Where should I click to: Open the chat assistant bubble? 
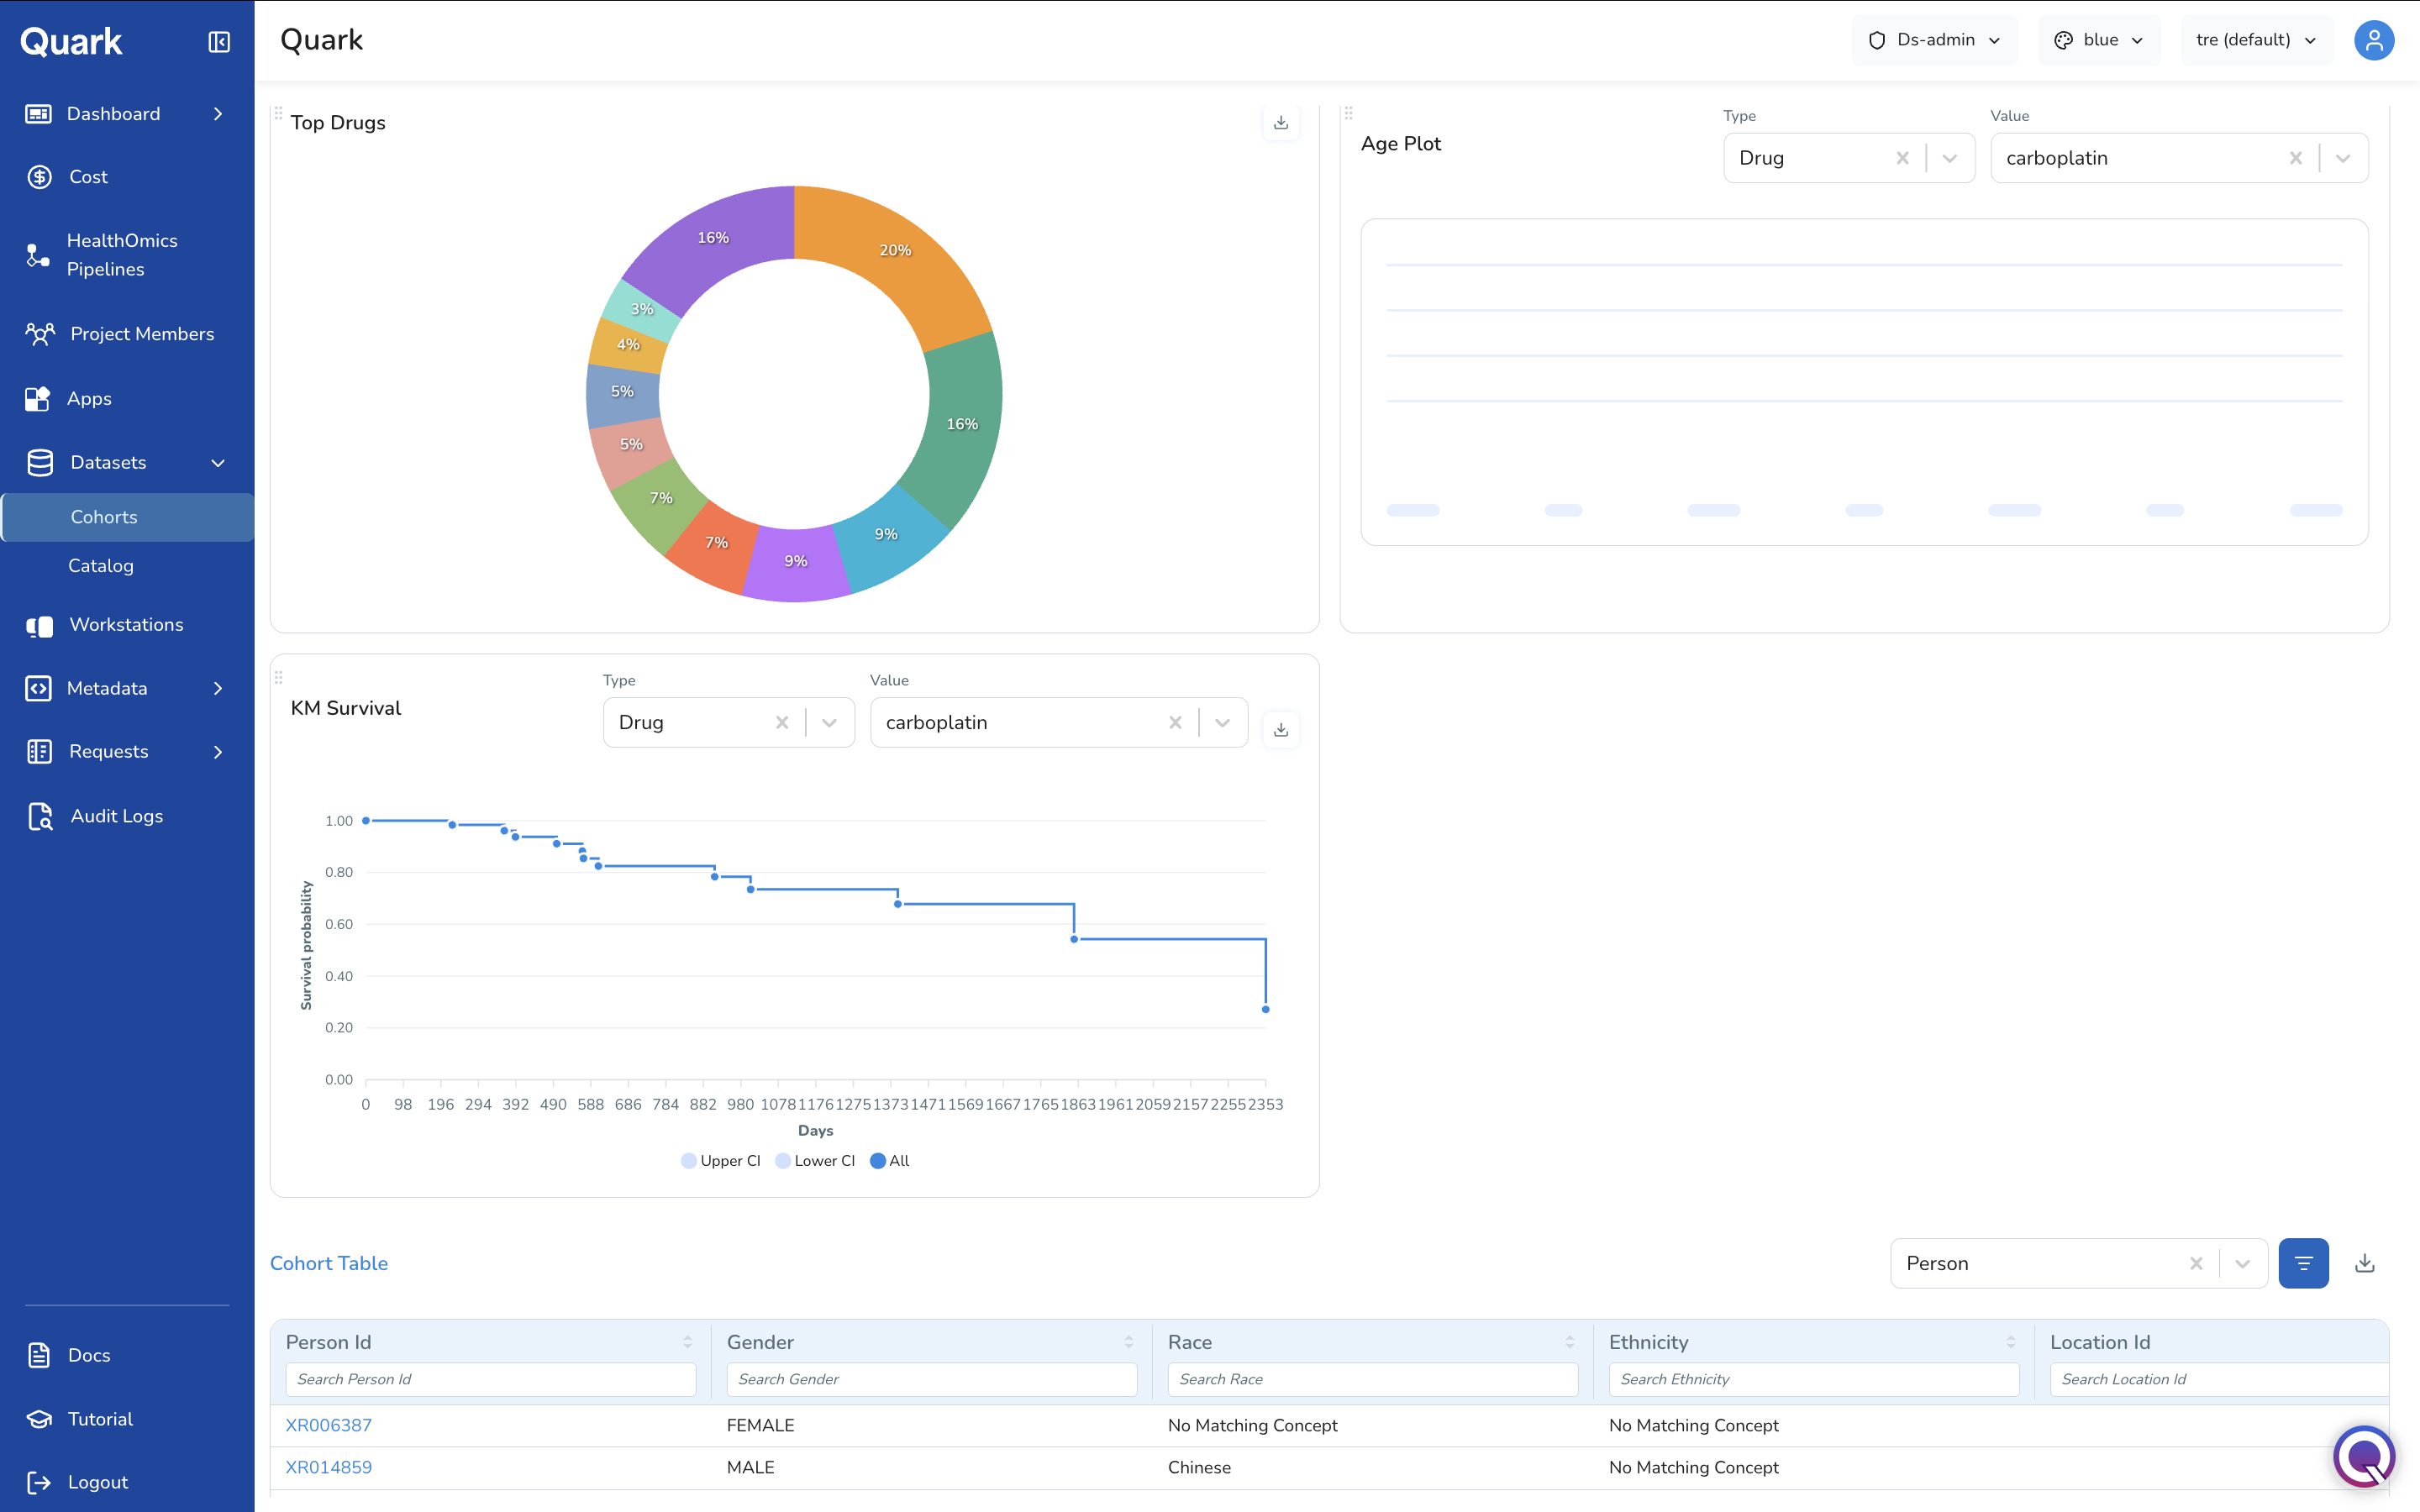(2364, 1456)
